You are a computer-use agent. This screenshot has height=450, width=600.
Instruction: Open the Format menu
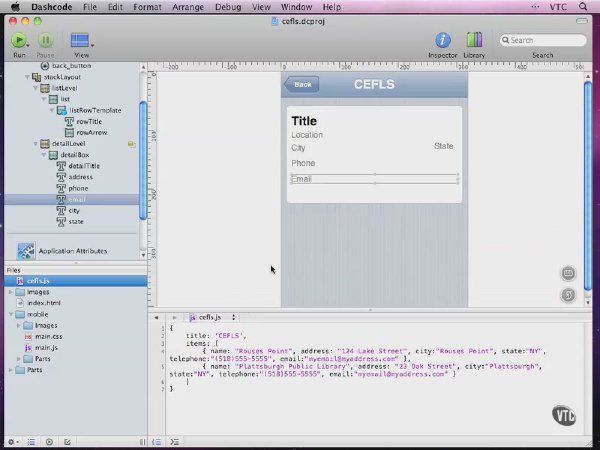[147, 7]
